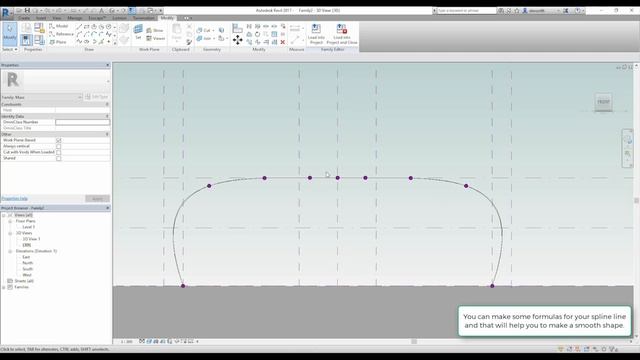Collapse the Constraints section
This screenshot has height=360, width=640.
point(107,104)
